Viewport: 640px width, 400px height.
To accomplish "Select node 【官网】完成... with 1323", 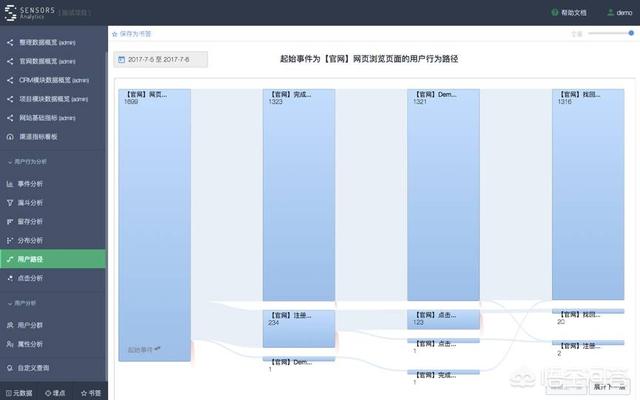I will click(299, 195).
